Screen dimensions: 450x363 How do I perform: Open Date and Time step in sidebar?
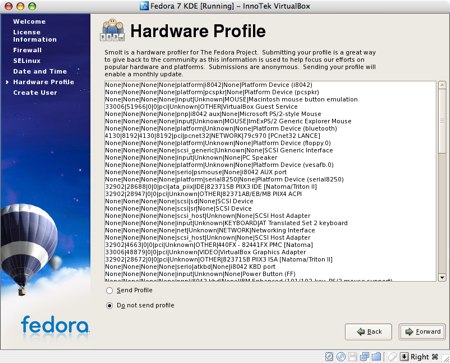tap(40, 71)
